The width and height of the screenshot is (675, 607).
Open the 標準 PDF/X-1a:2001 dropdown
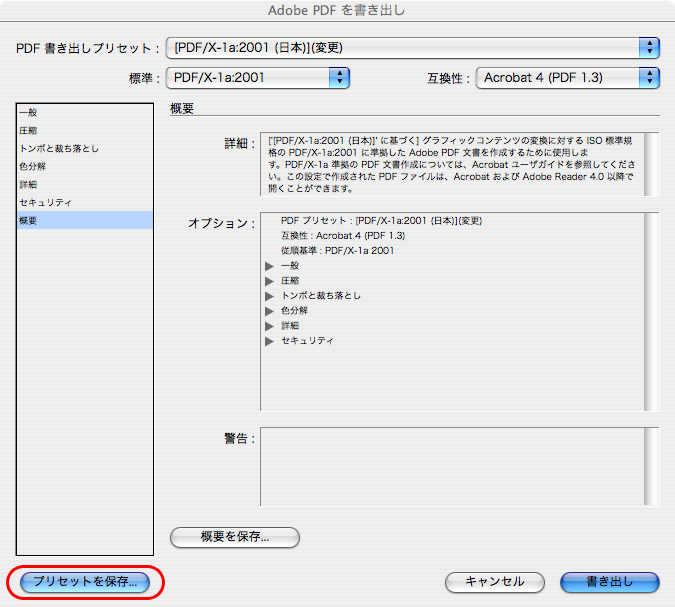click(257, 78)
